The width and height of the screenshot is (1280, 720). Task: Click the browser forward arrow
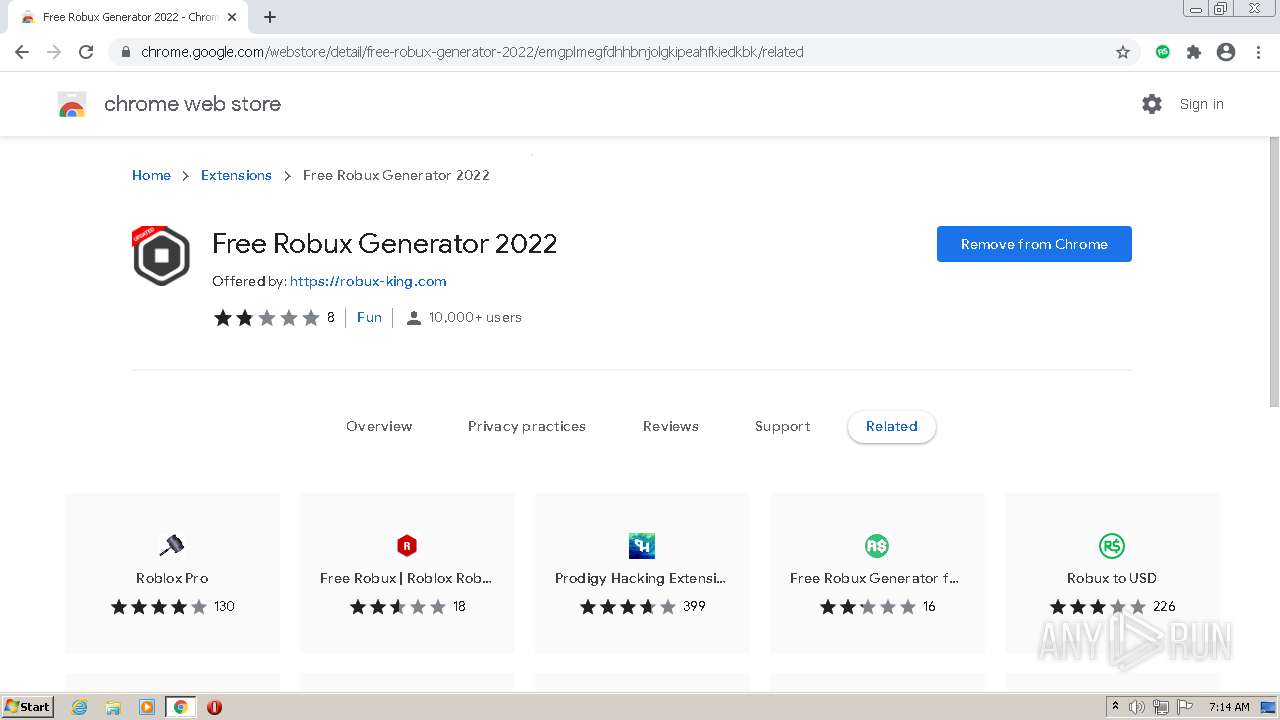pyautogui.click(x=54, y=52)
